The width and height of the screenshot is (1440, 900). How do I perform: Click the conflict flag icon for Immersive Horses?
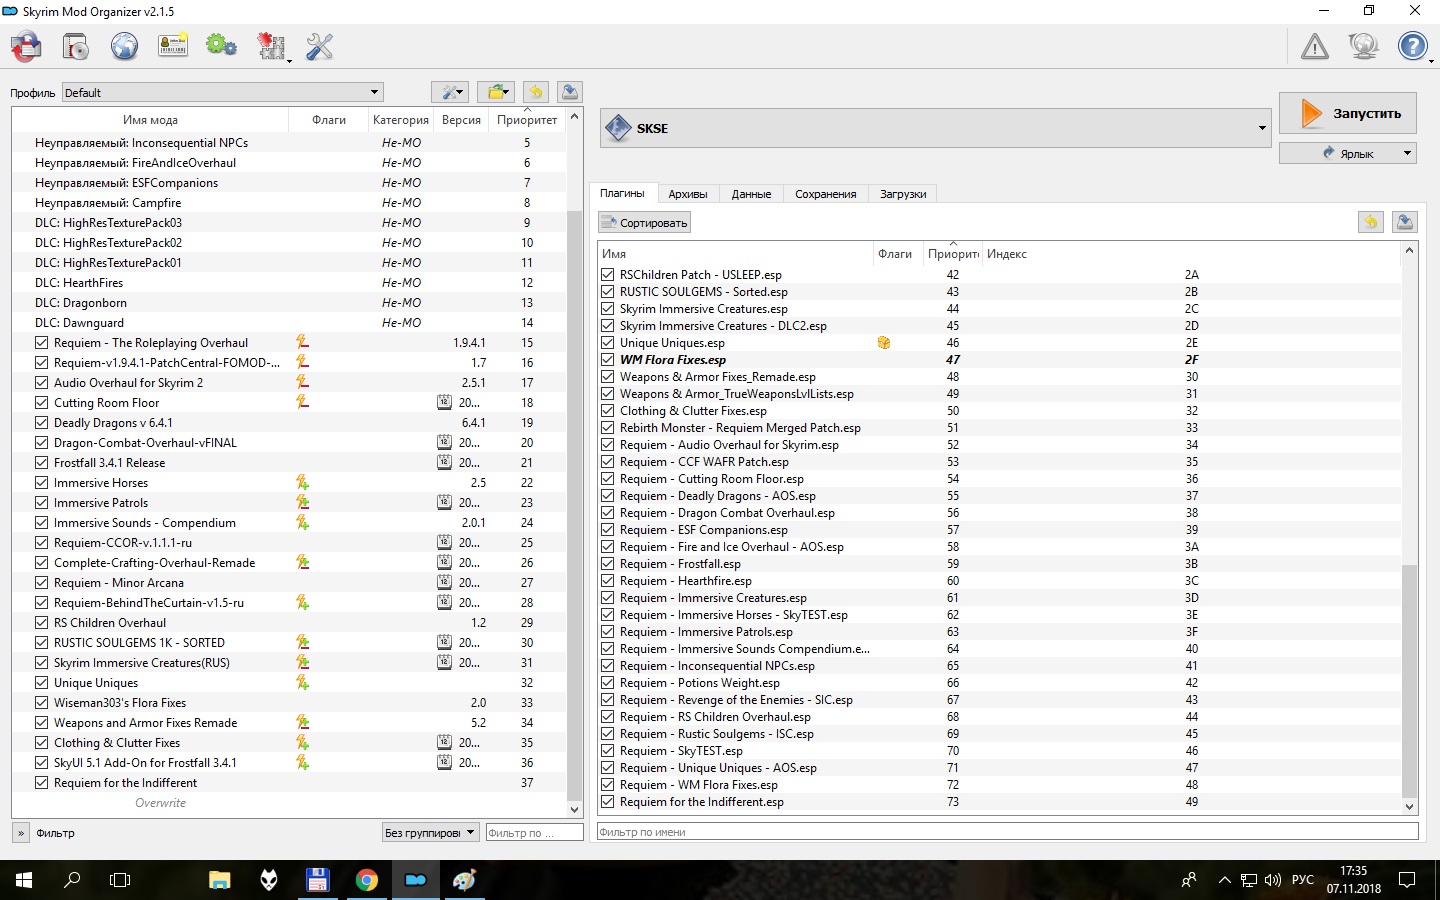(x=302, y=483)
